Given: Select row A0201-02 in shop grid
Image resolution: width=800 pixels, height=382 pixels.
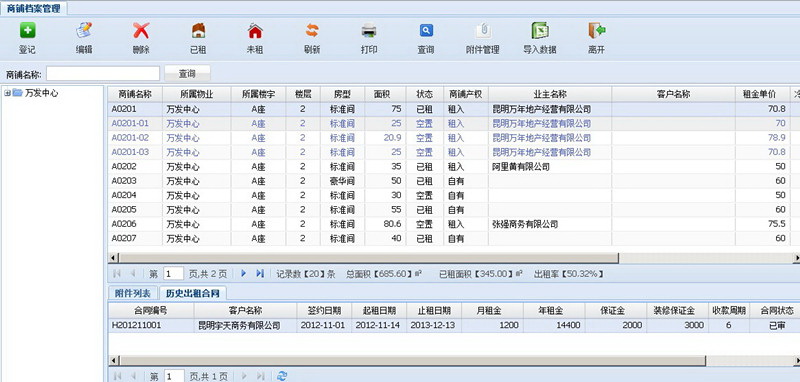Looking at the screenshot, I should [454, 138].
